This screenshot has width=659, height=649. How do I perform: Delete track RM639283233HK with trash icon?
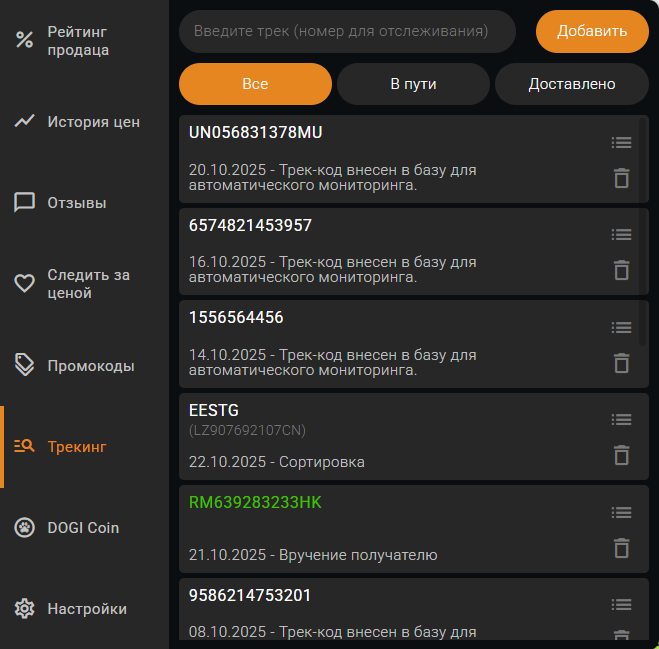tap(622, 548)
